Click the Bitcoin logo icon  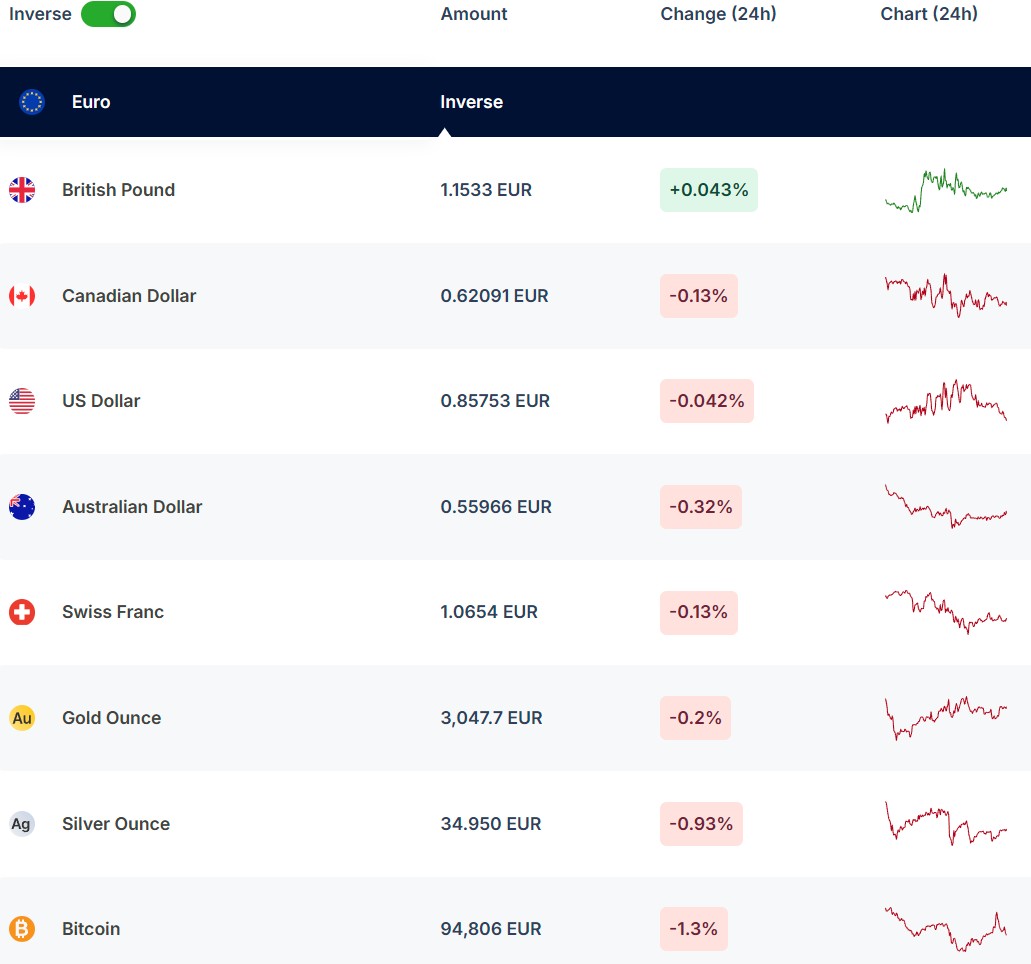pos(22,929)
